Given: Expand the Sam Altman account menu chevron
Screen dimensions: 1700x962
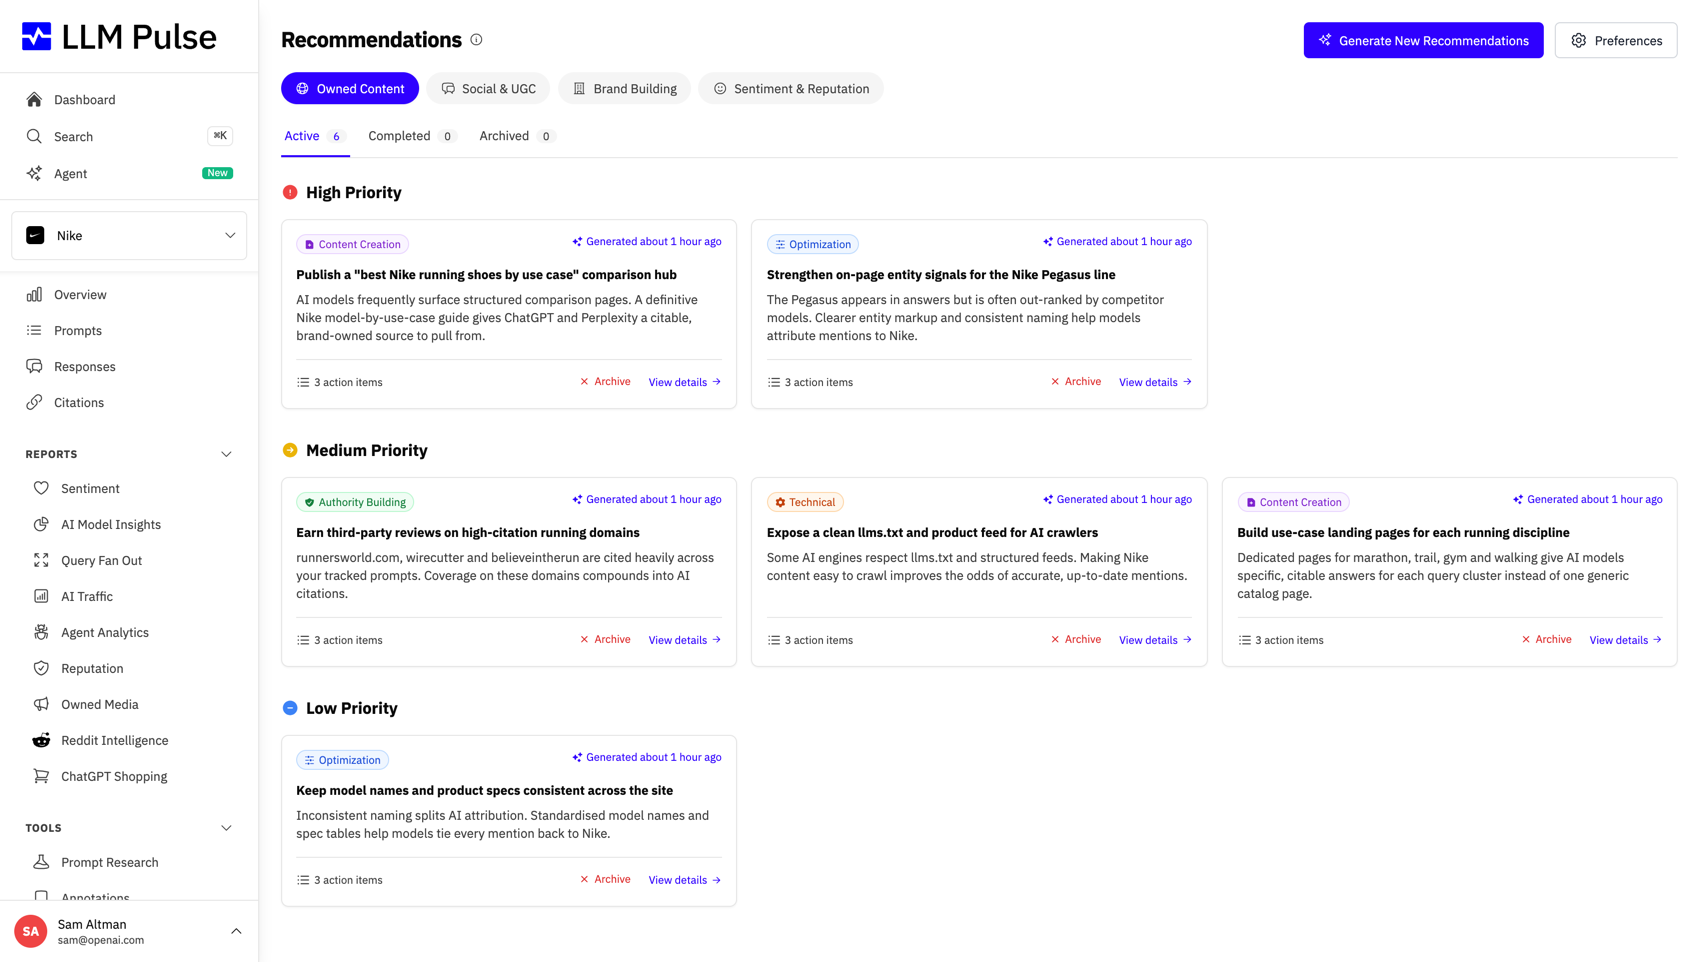Looking at the screenshot, I should (x=236, y=932).
